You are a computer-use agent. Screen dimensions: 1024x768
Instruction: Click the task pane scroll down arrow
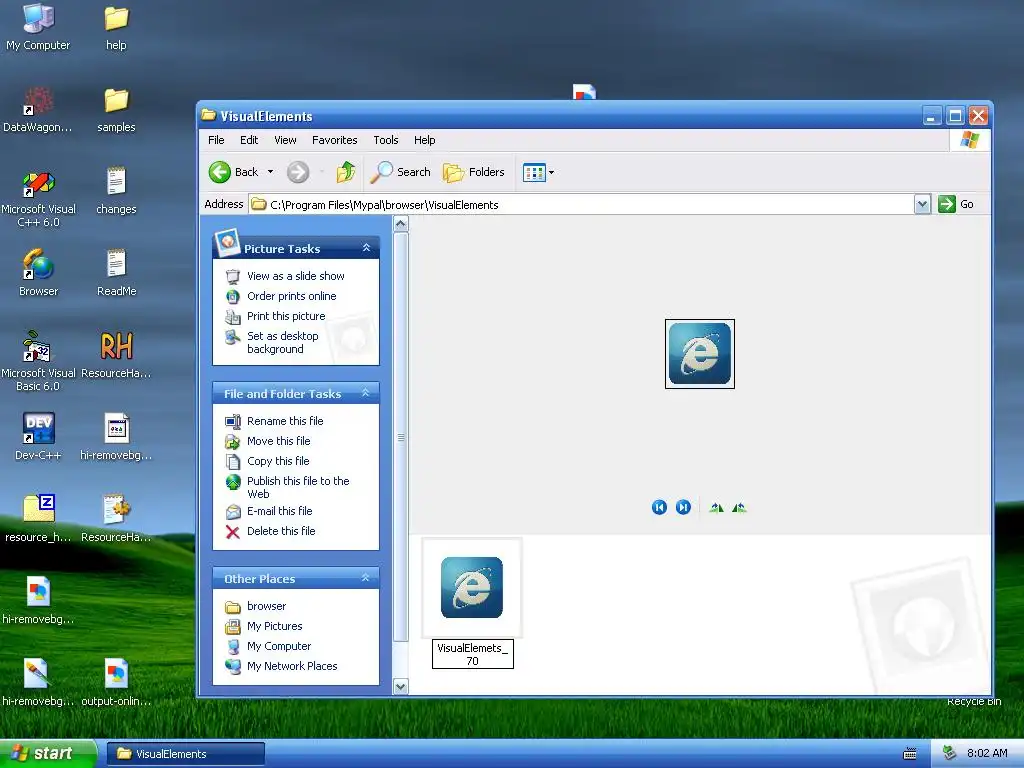coord(401,686)
